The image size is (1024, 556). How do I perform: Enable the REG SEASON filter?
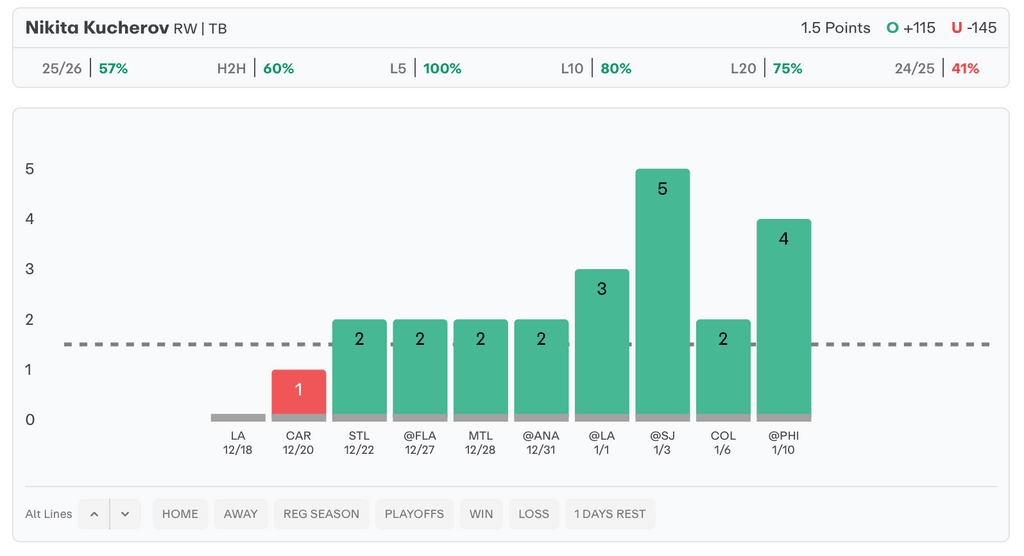[321, 514]
